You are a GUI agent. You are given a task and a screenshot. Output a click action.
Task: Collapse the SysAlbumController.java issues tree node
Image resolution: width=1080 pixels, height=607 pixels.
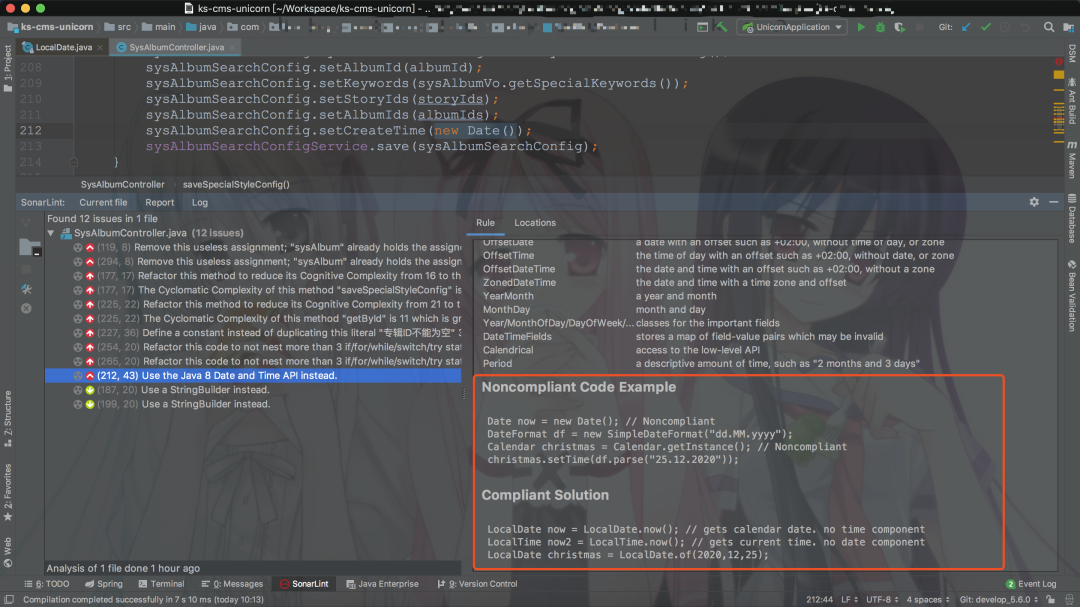pyautogui.click(x=51, y=233)
